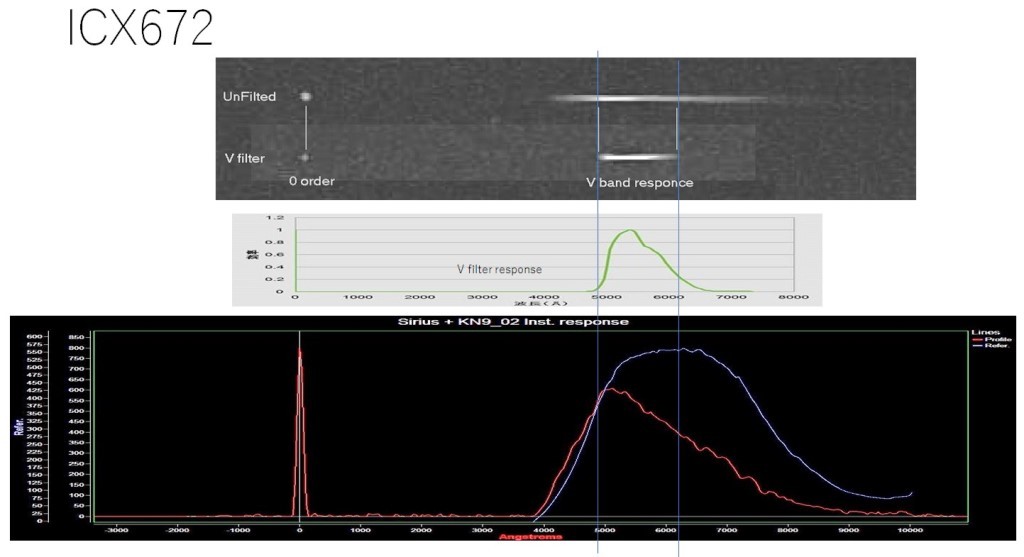Click the vertical Refer. axis label
Screen dimensions: 1024x557
tap(19, 427)
